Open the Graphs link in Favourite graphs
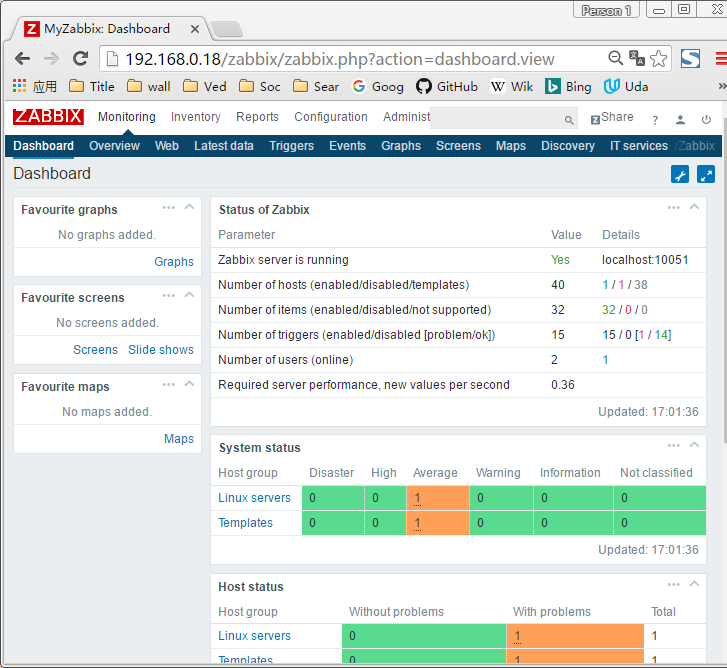 [x=174, y=262]
